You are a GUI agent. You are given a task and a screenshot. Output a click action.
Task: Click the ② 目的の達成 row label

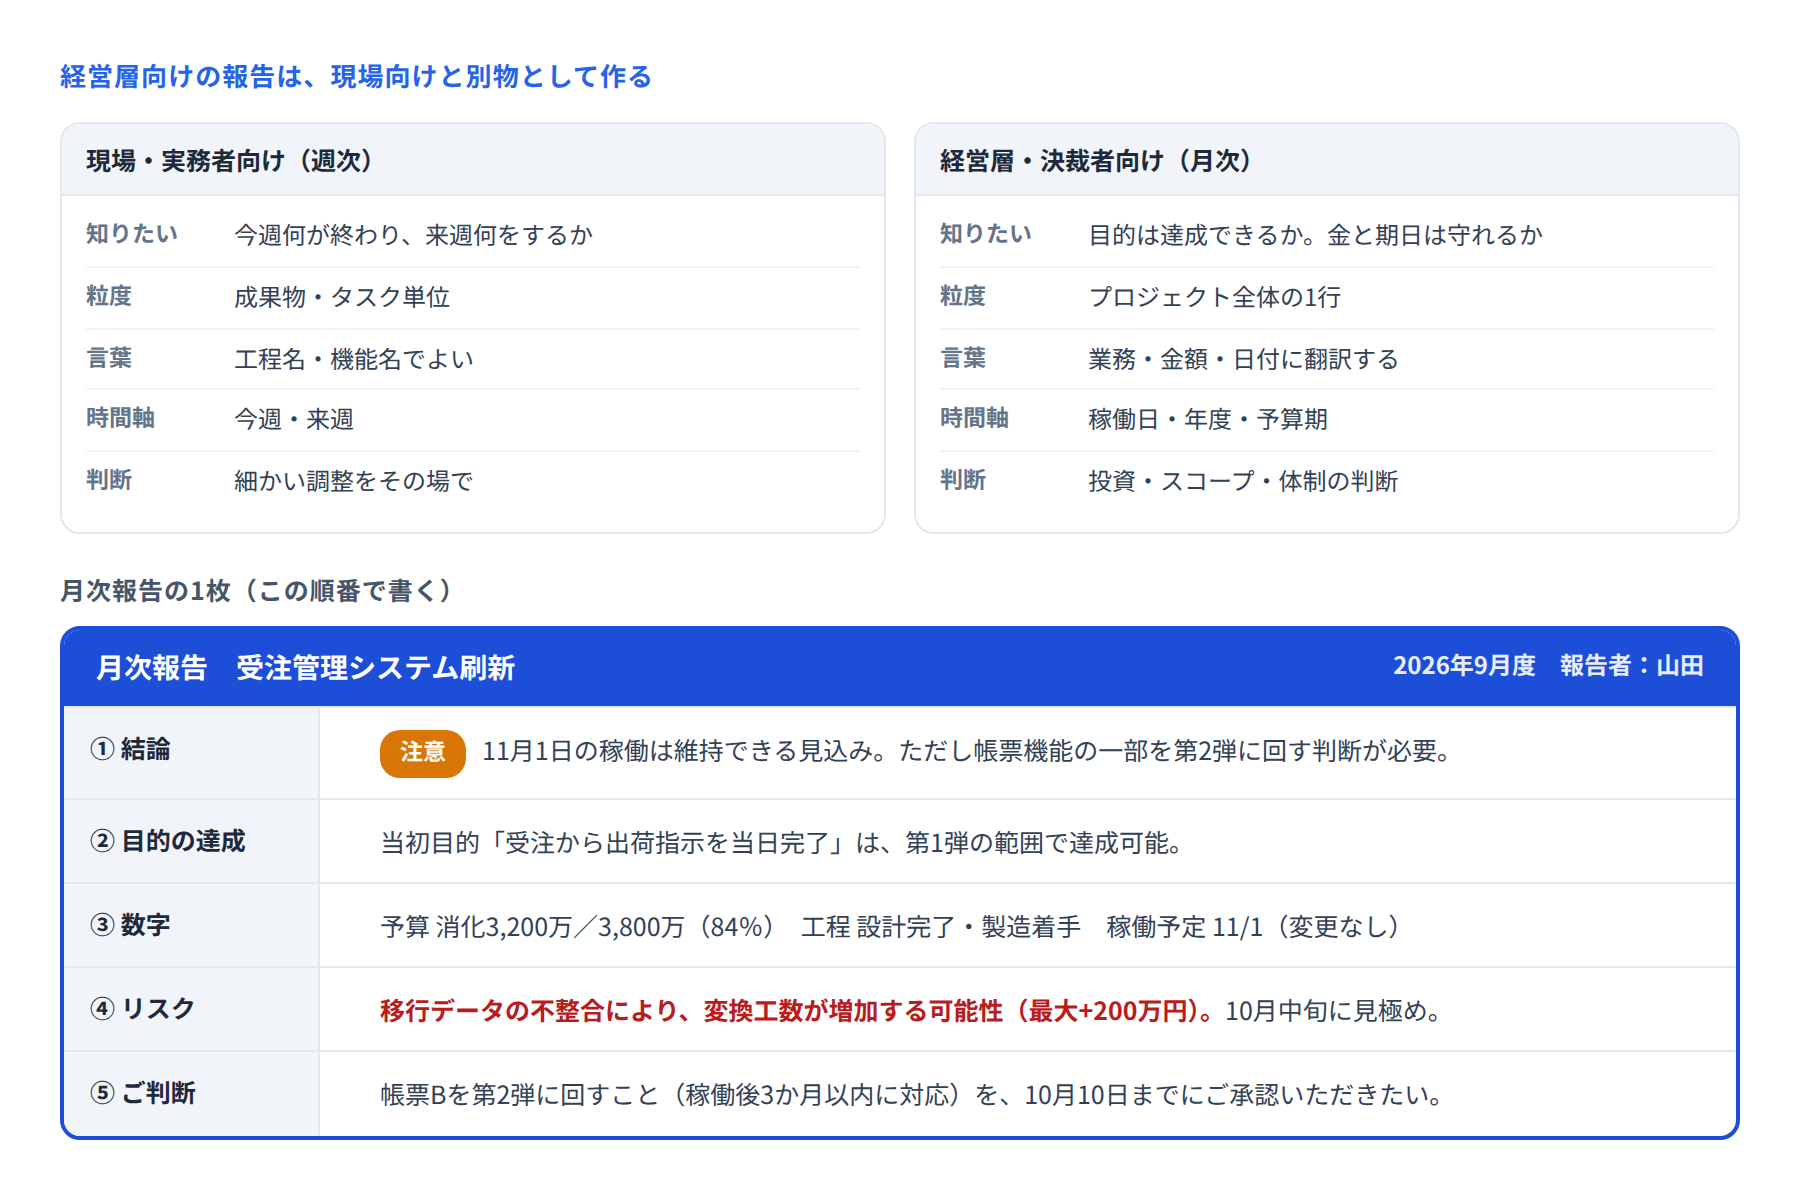coord(168,841)
